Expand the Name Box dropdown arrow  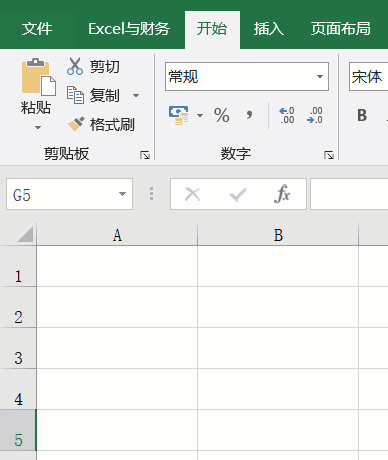point(122,194)
